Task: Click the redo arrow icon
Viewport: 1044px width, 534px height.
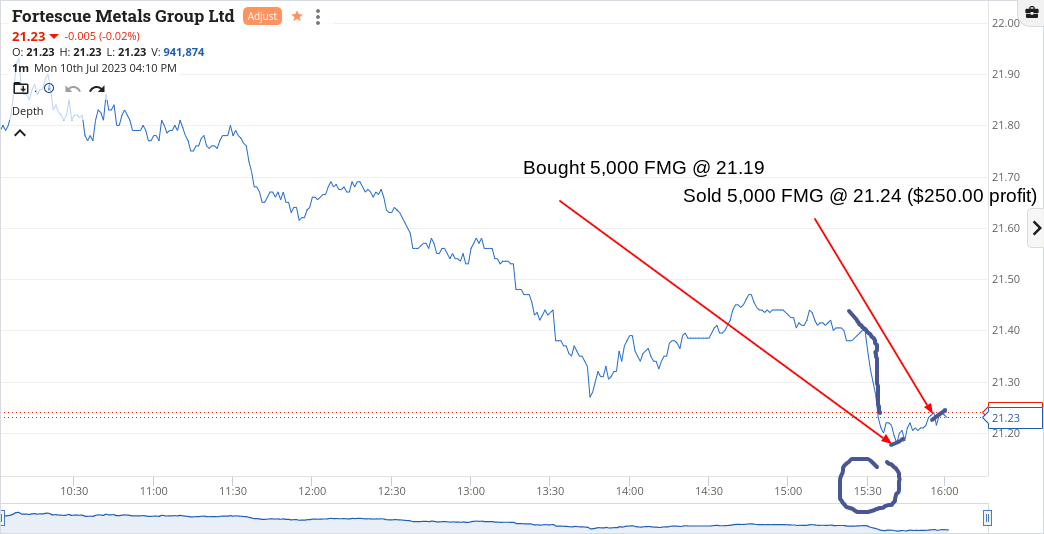Action: [x=97, y=90]
